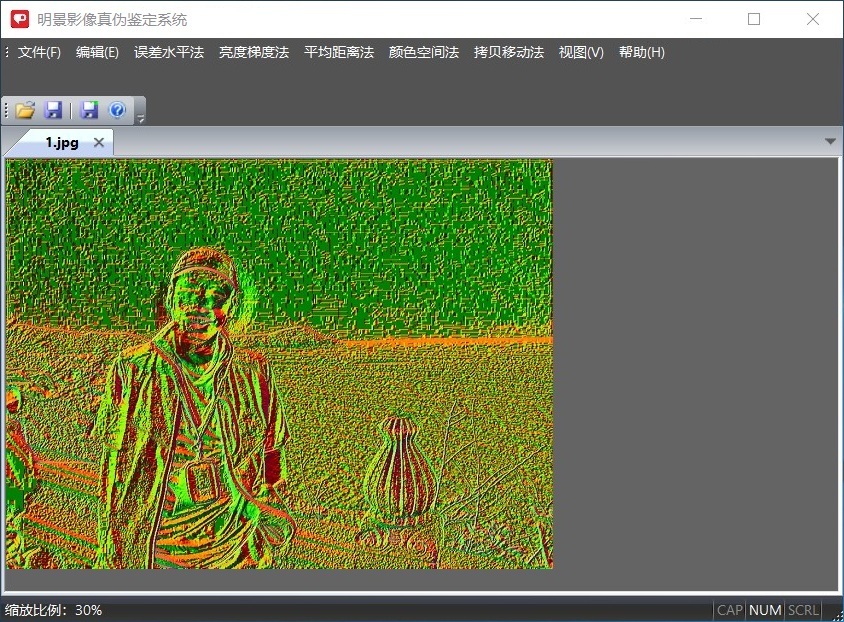
Task: Switch to the 1.jpg document tab
Action: pos(61,142)
